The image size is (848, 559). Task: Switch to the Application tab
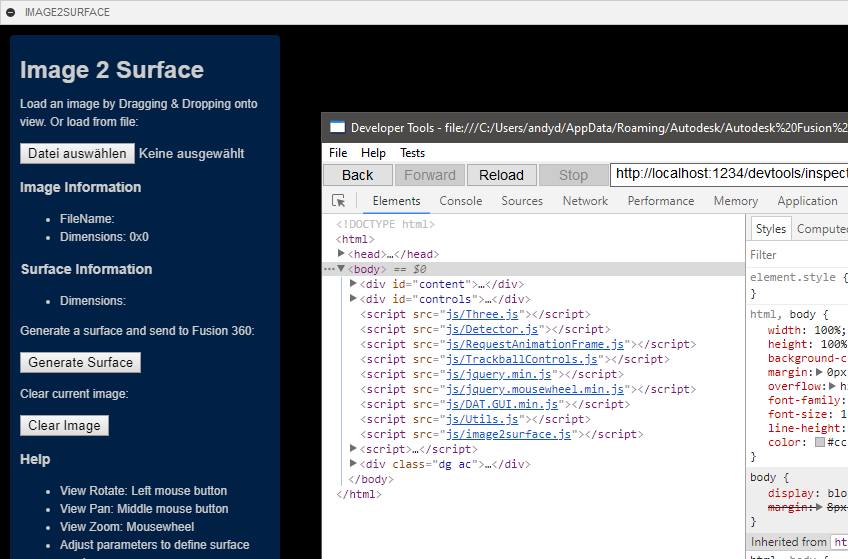(x=807, y=201)
